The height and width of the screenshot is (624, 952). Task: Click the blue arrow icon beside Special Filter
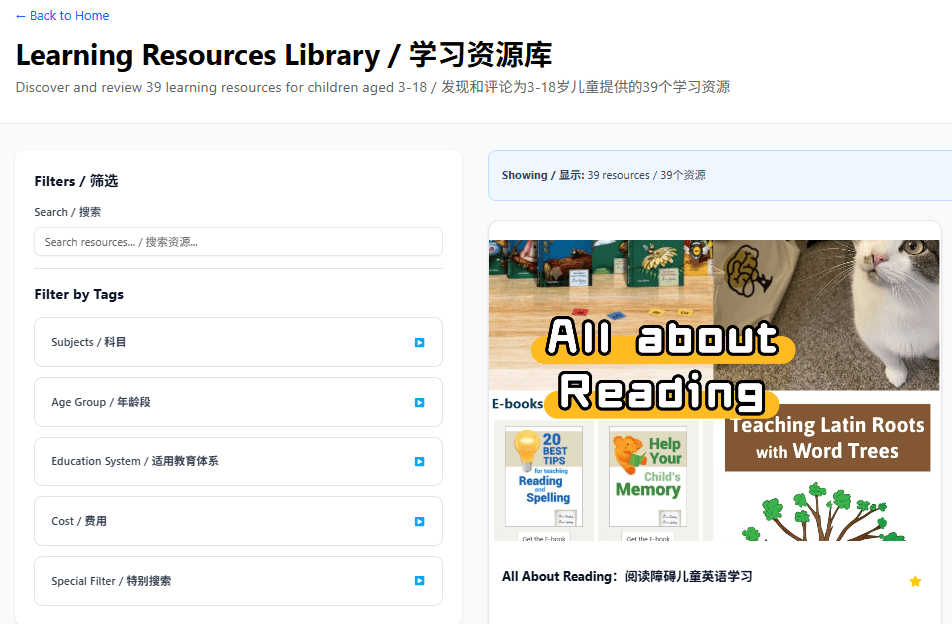[419, 581]
